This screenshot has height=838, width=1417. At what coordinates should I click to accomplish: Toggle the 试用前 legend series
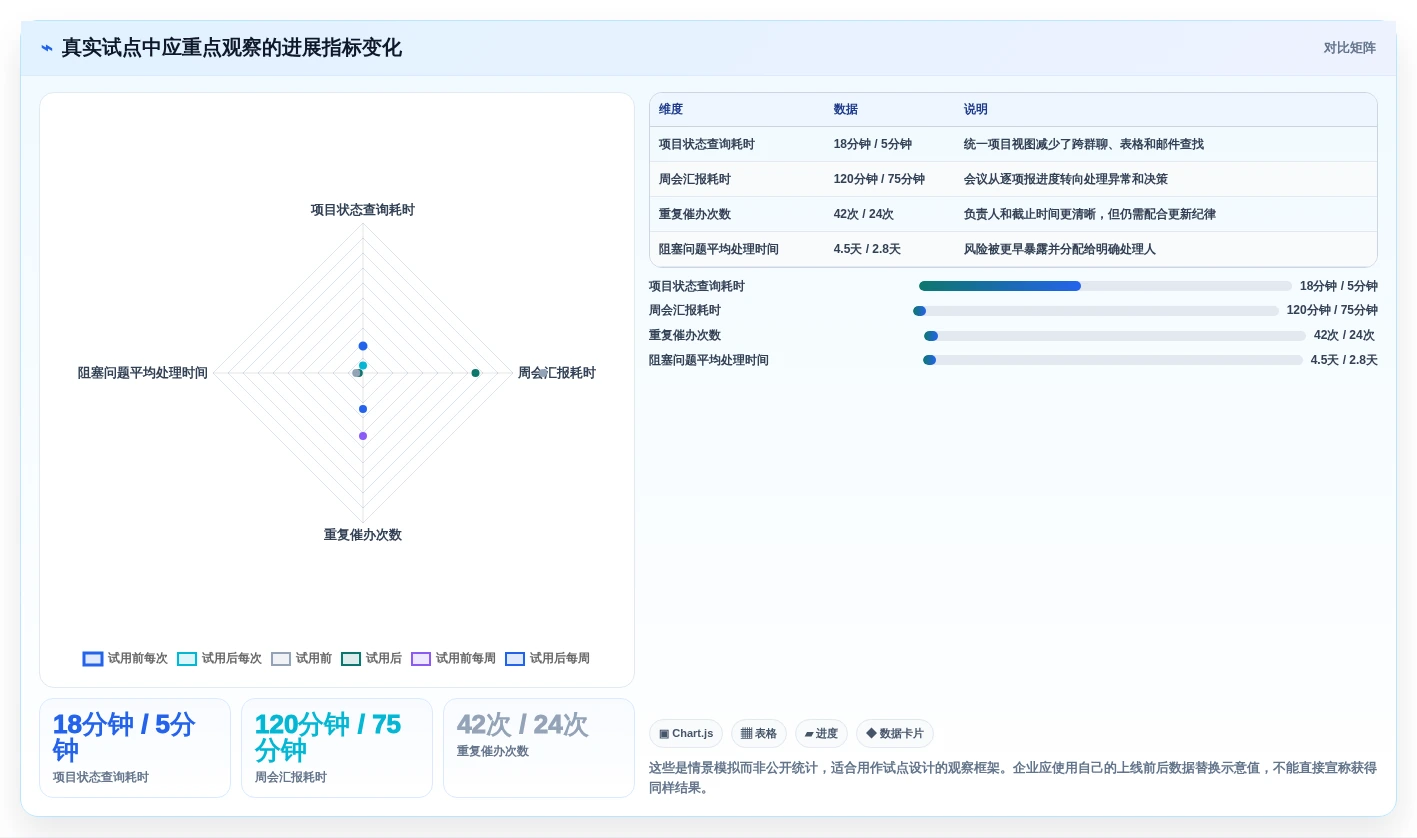coord(301,659)
